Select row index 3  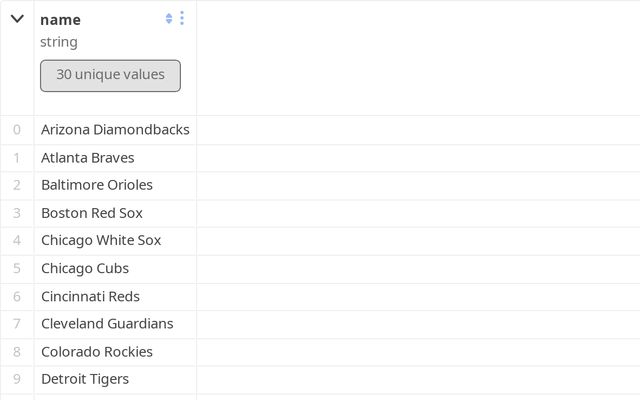(x=17, y=213)
